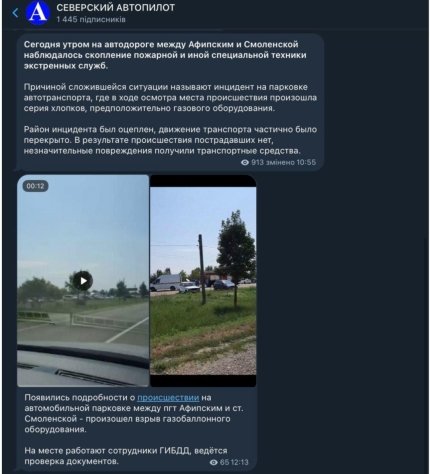Open the channel avatar with letter A
Image resolution: width=430 pixels, height=474 pixels.
click(38, 13)
